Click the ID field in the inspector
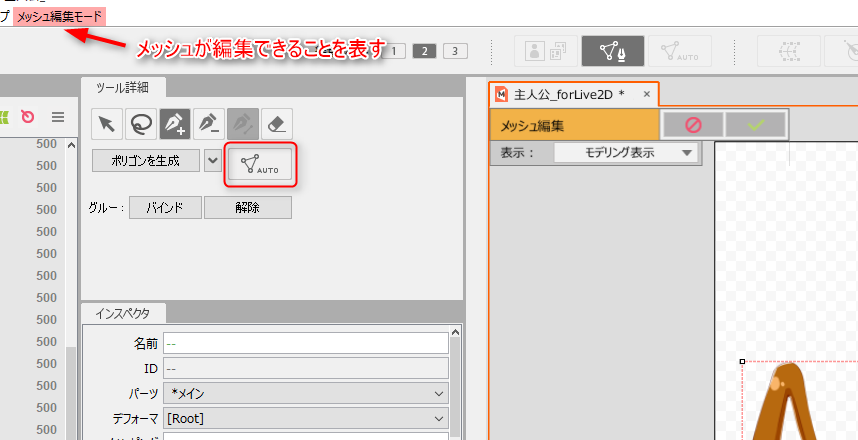The height and width of the screenshot is (440, 858). coord(305,368)
